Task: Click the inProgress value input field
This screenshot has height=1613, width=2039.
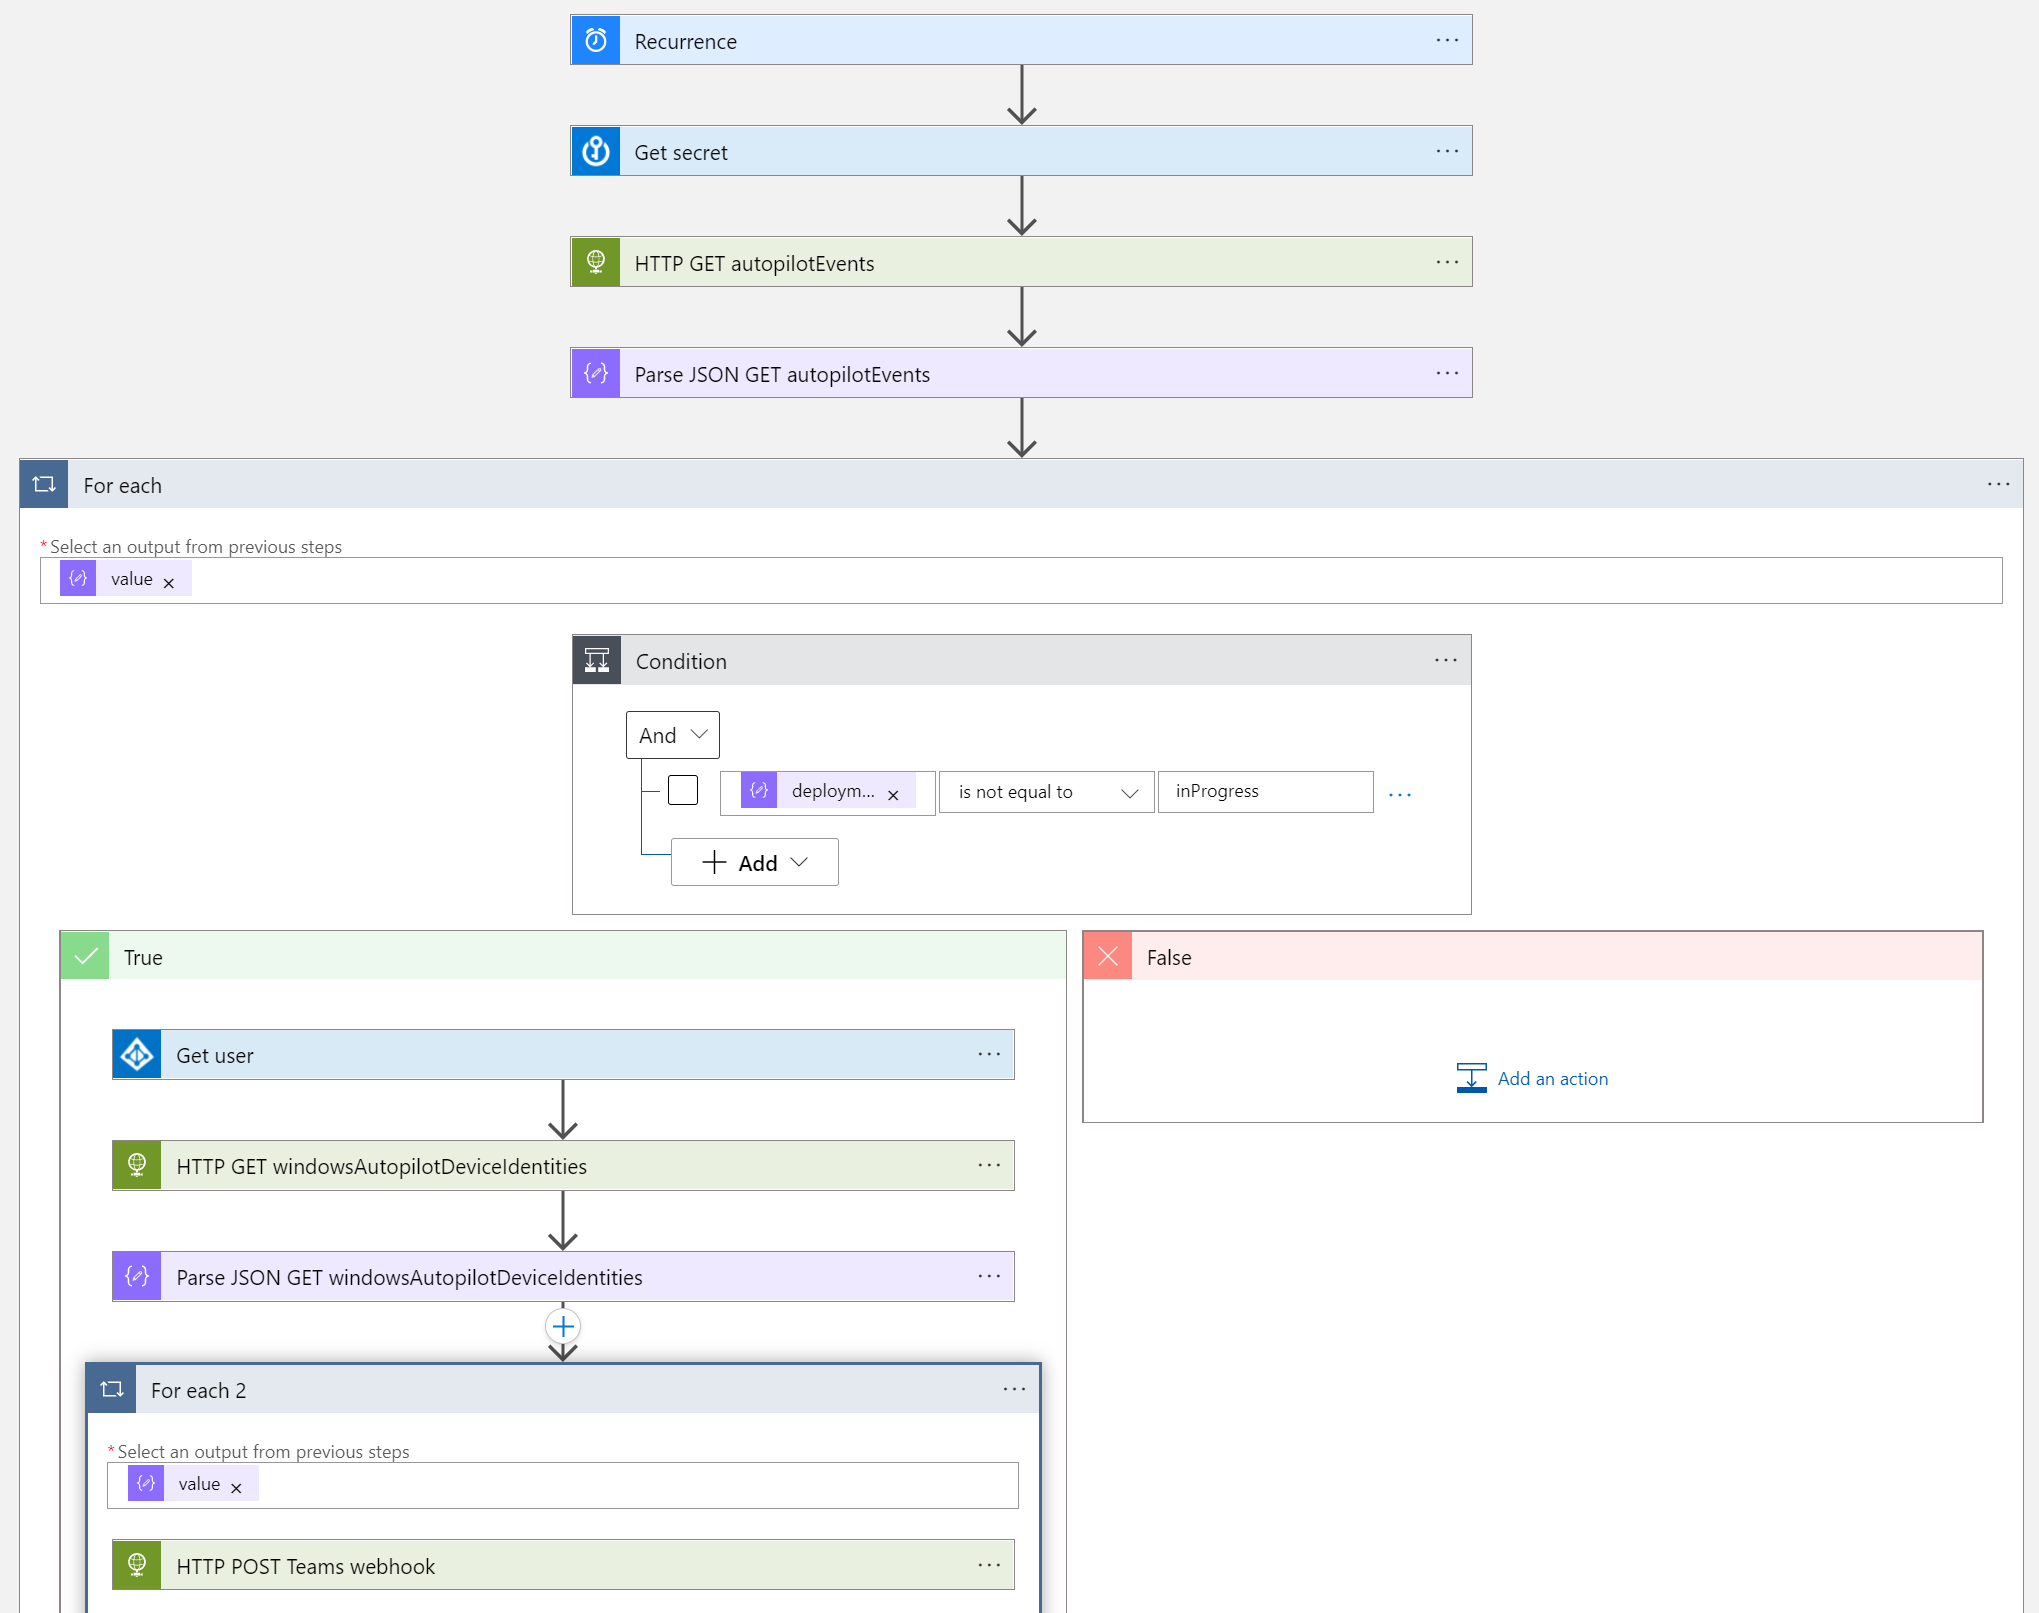Action: tap(1264, 791)
